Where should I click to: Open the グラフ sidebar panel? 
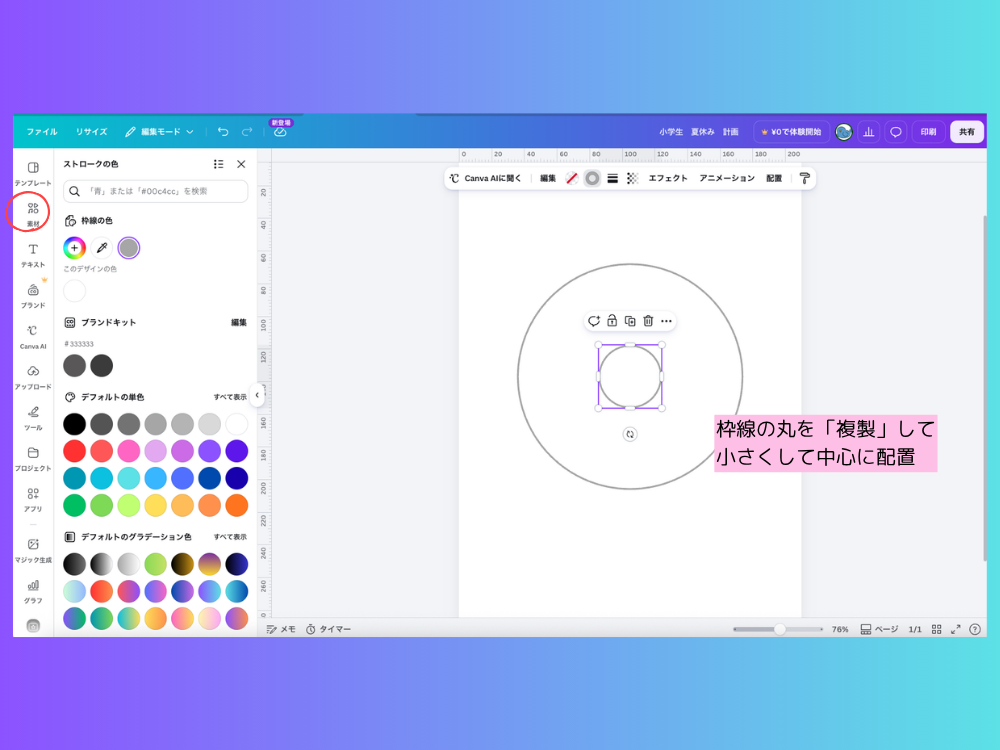(33, 591)
